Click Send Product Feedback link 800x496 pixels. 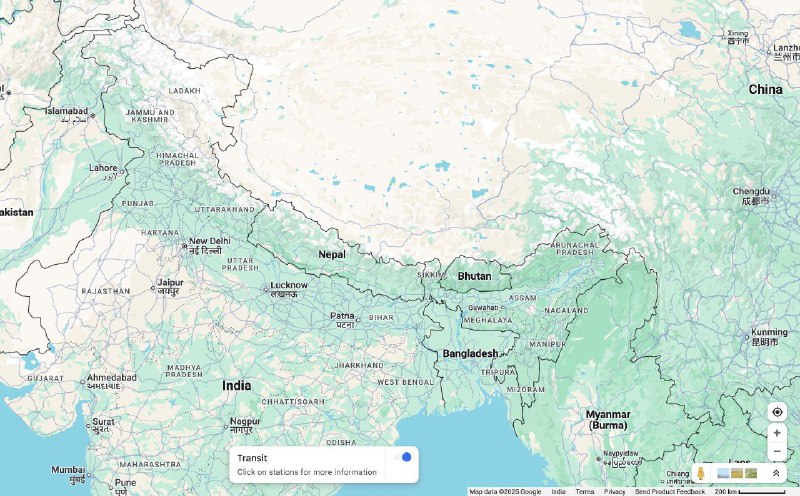coord(670,492)
